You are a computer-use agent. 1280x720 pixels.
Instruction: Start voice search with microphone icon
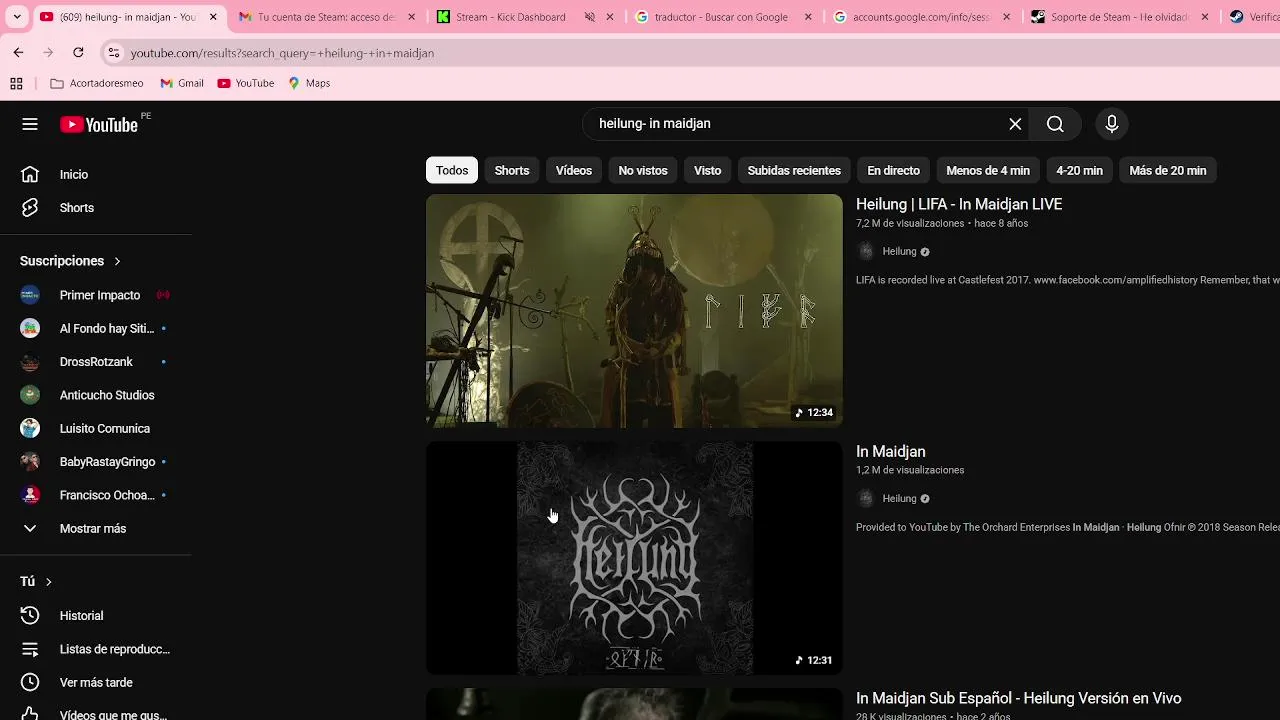click(1111, 124)
